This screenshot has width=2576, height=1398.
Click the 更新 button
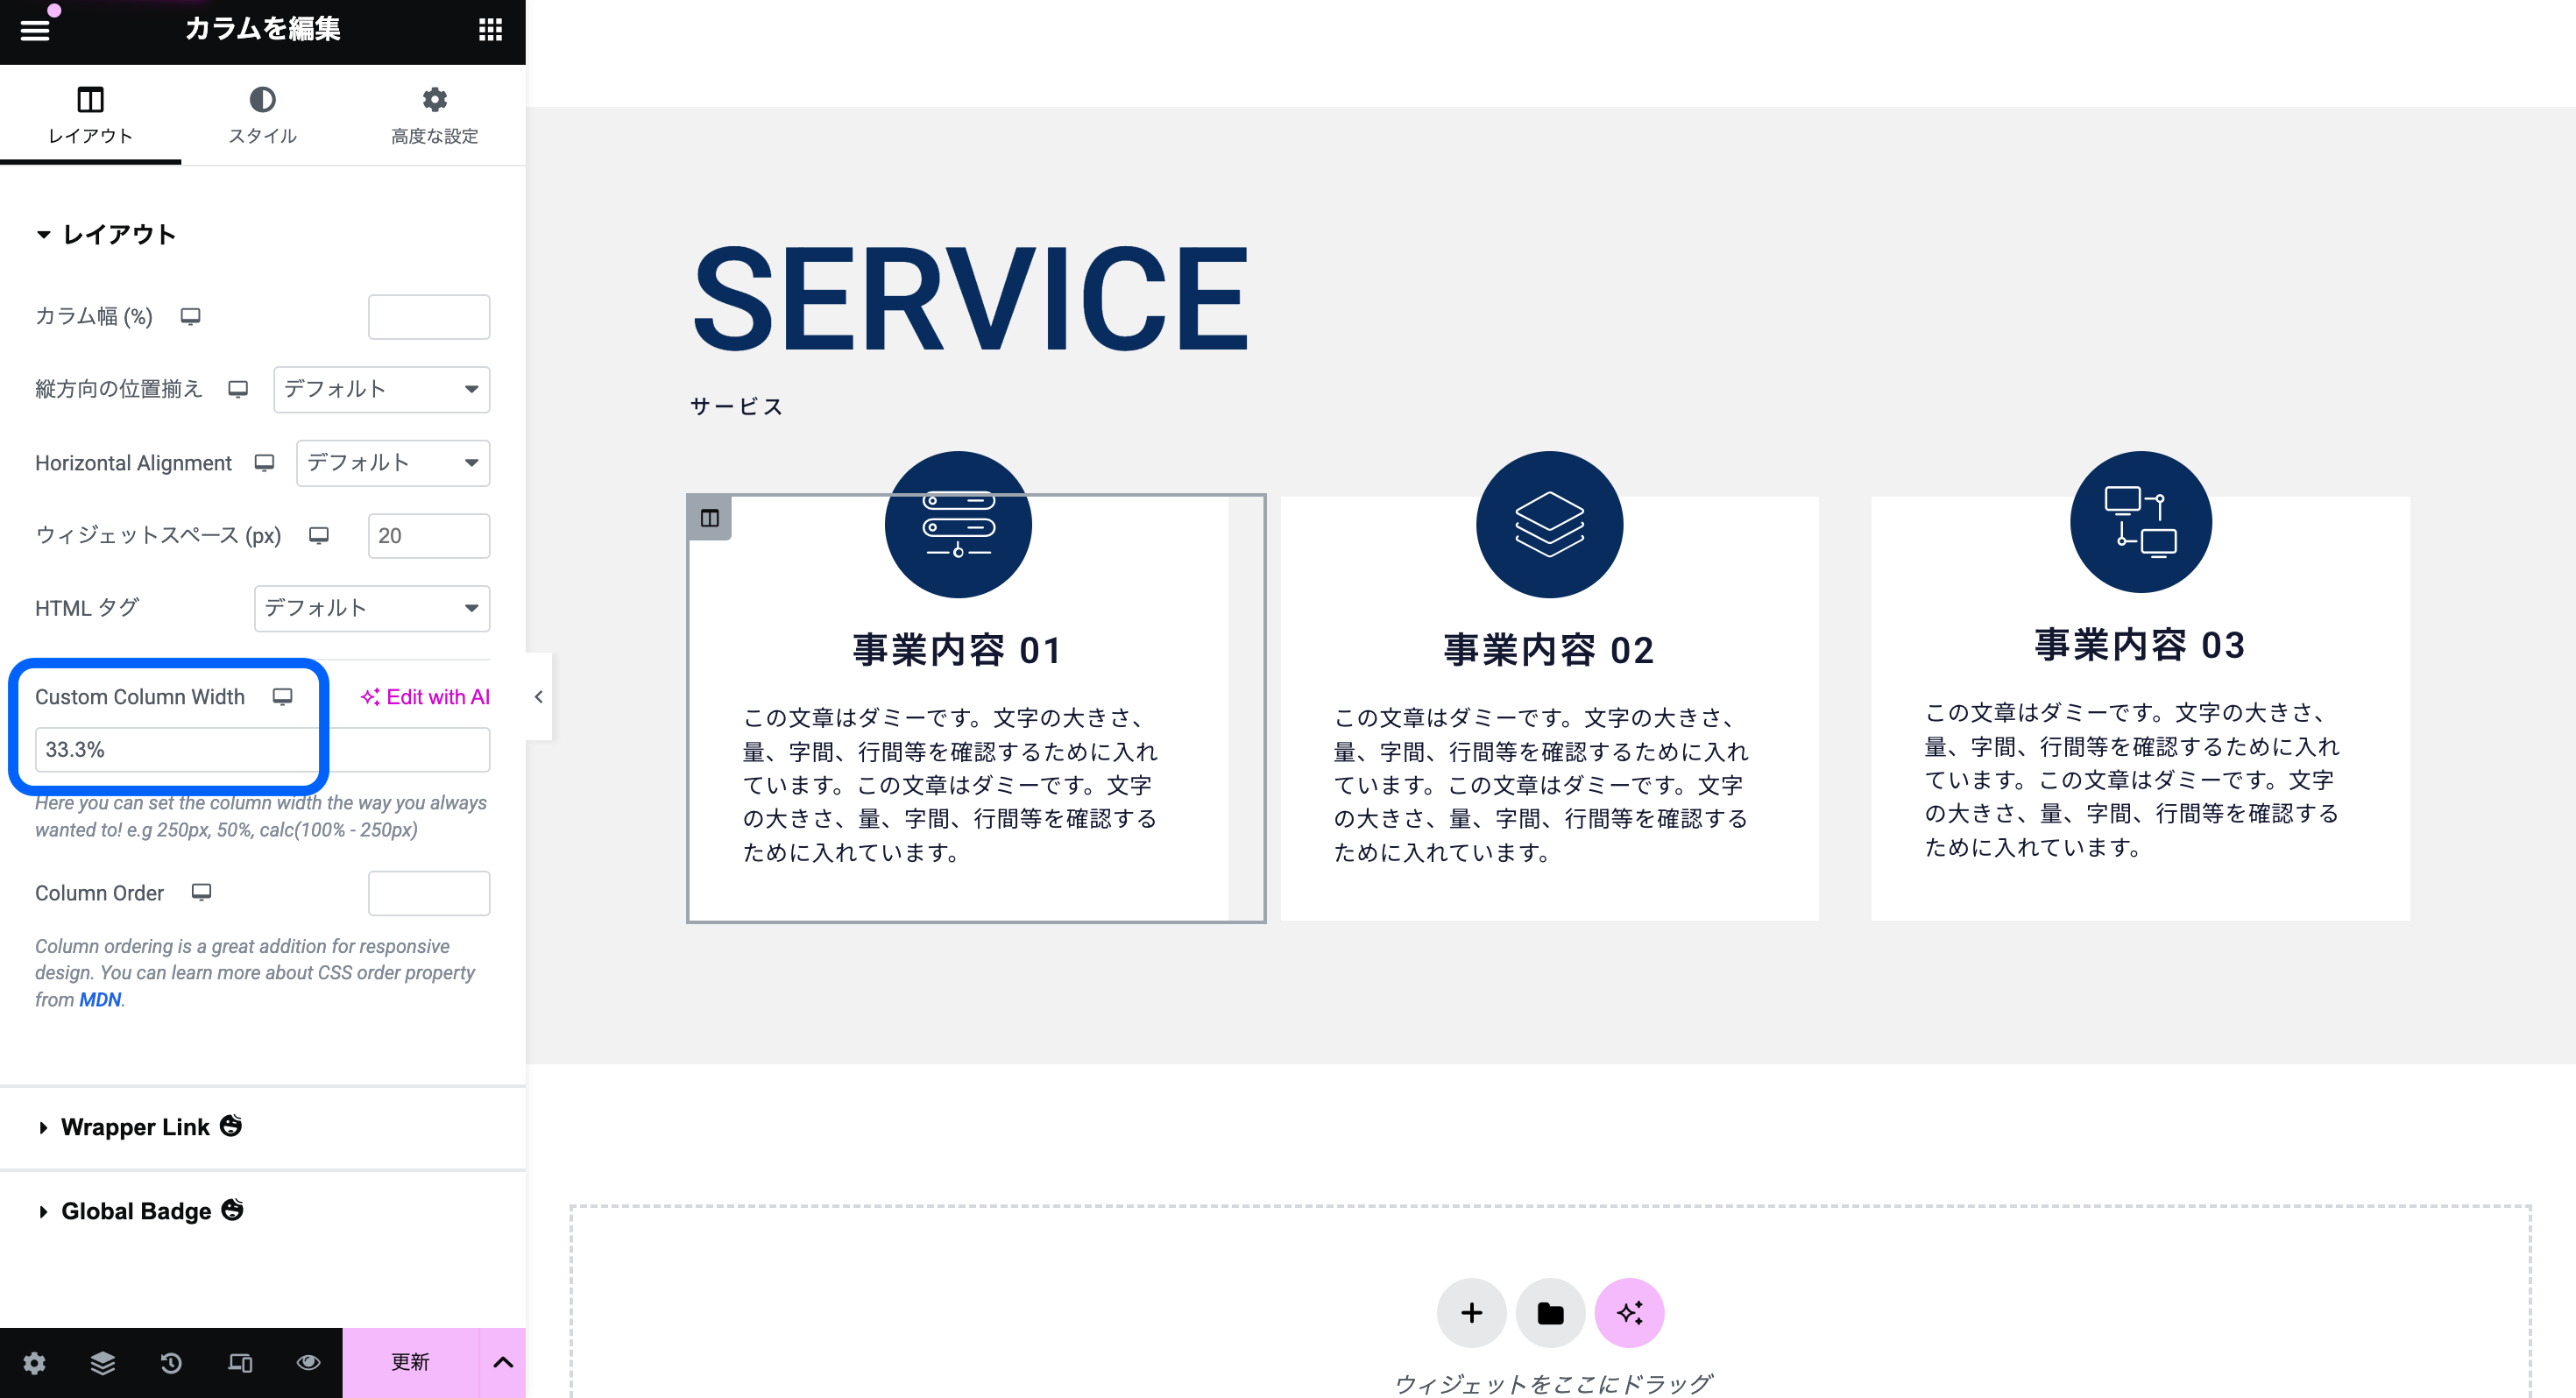(410, 1362)
